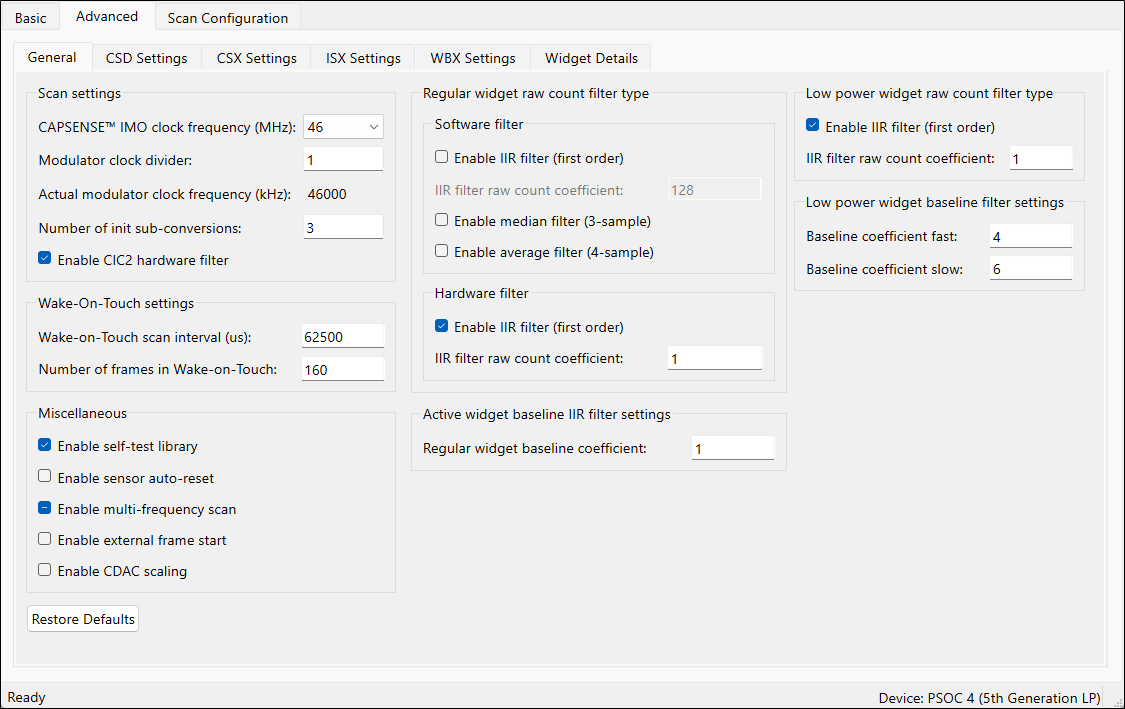Go to the Scan Configuration tab
Screen dimensions: 1125x709
[227, 18]
